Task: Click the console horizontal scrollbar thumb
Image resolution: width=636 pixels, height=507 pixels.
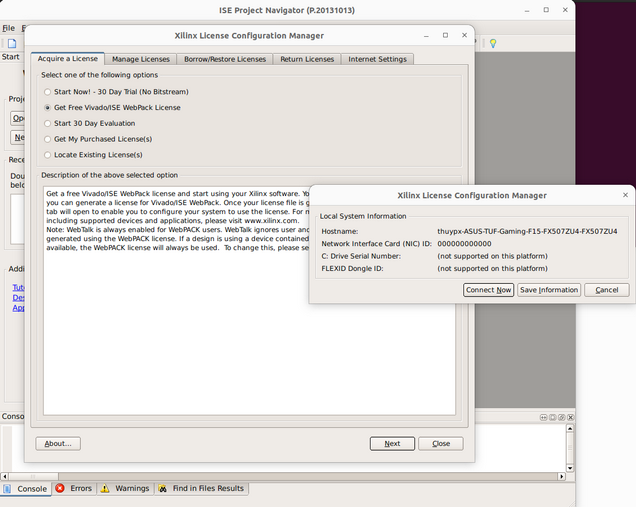Action: point(33,476)
